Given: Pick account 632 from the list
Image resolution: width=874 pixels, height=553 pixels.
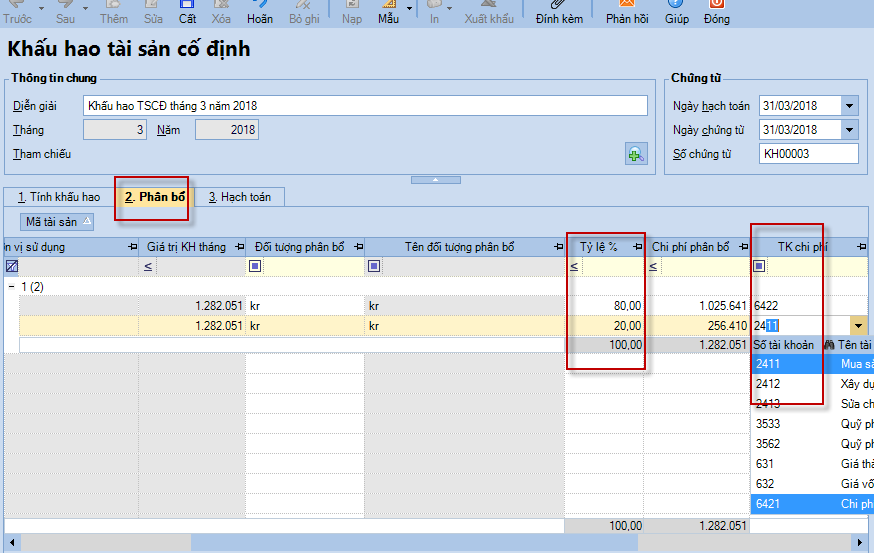Looking at the screenshot, I should [812, 484].
